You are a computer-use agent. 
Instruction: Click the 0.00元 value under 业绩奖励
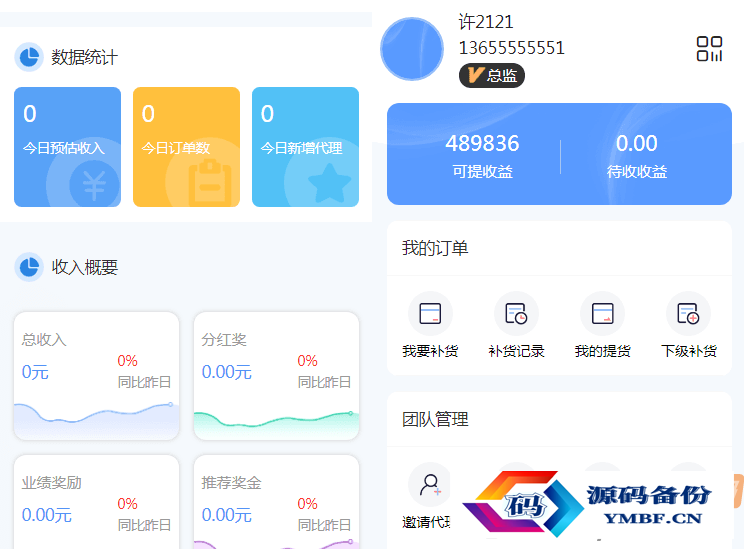coord(46,515)
